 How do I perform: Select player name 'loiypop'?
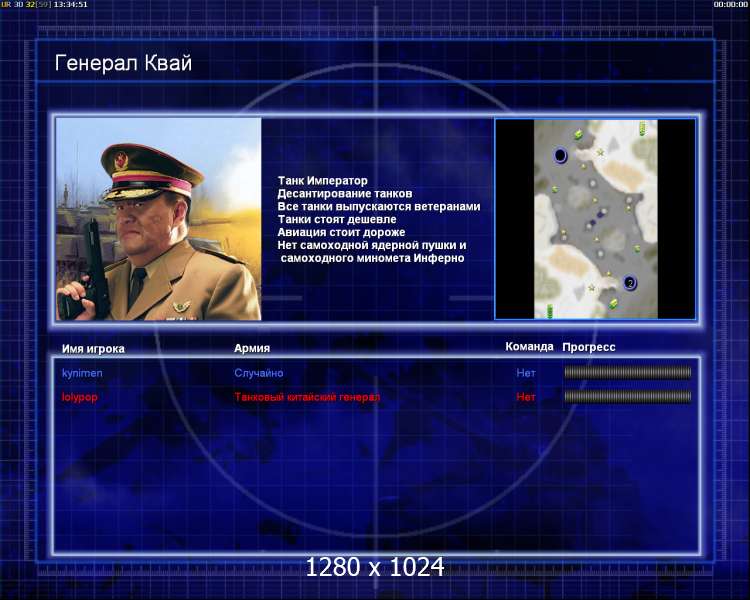click(80, 397)
